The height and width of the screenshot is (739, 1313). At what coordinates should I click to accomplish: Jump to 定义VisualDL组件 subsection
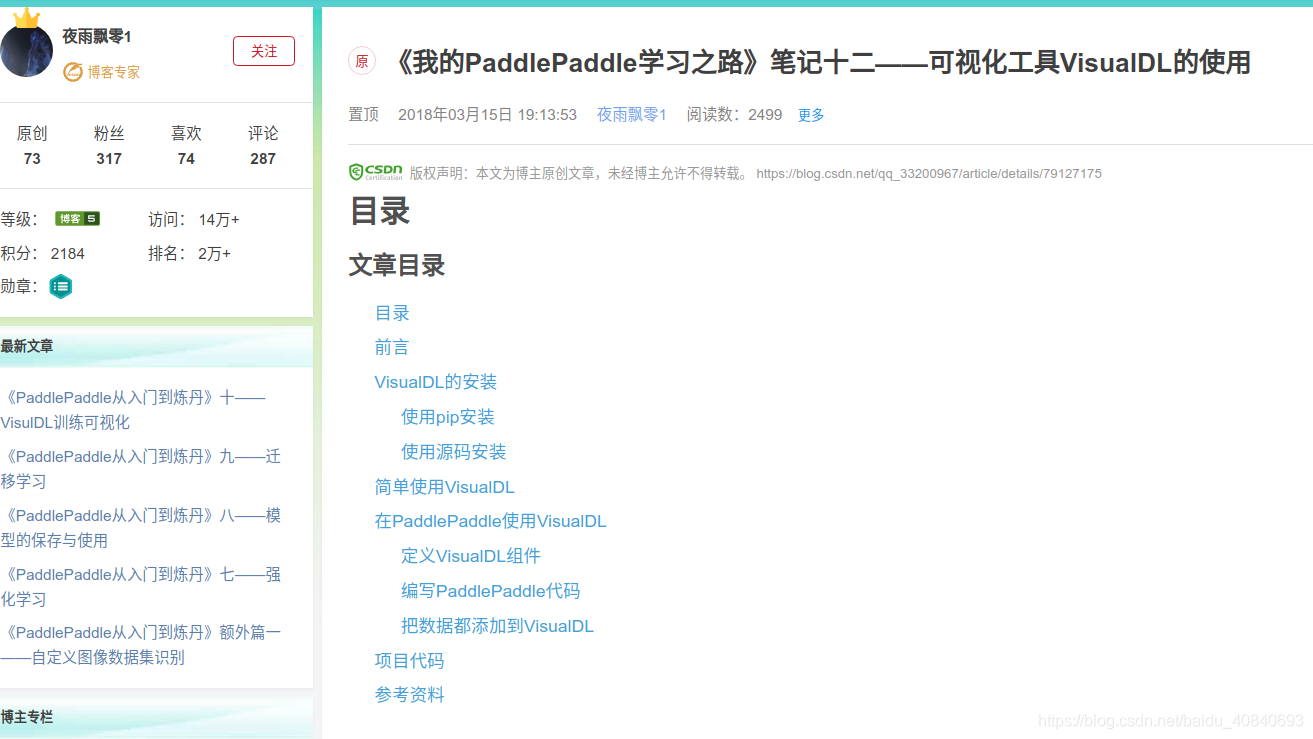point(471,556)
